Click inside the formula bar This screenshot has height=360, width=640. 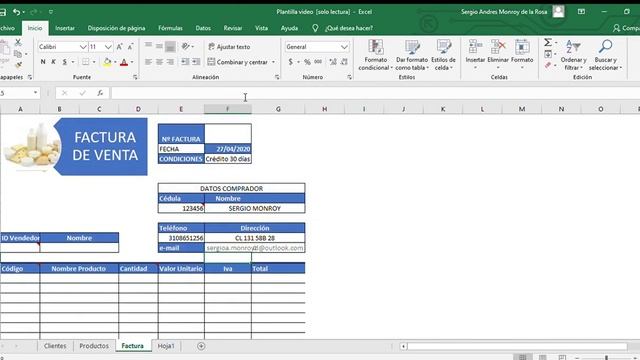coord(375,93)
